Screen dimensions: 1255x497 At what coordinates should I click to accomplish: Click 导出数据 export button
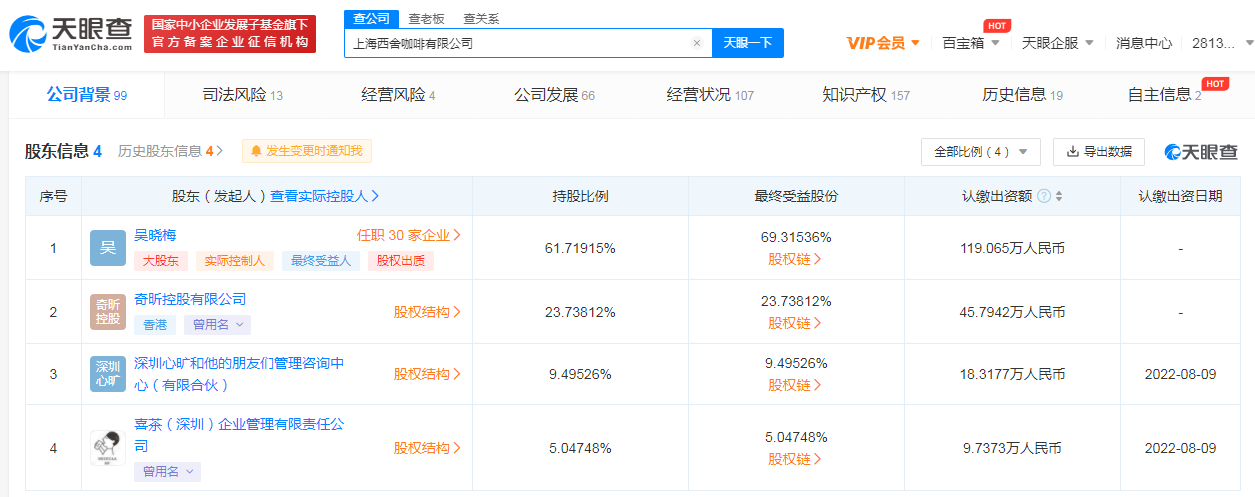[x=1098, y=152]
